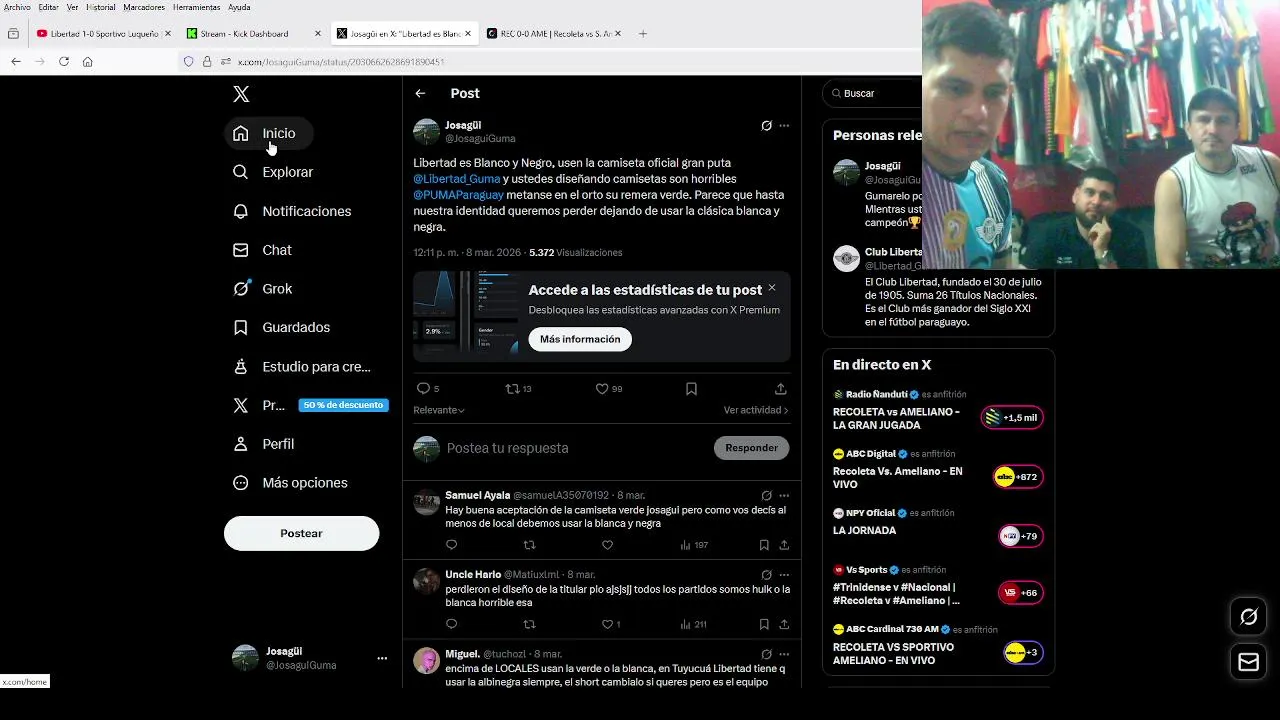Share the main post
The width and height of the screenshot is (1280, 720).
pos(780,389)
